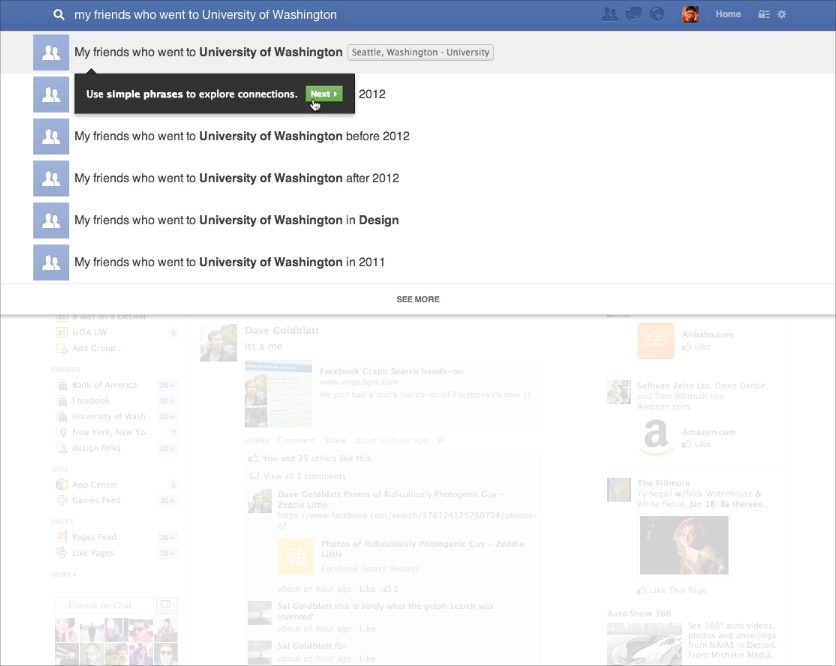
Task: Open friend requests icon in top bar
Action: 609,14
